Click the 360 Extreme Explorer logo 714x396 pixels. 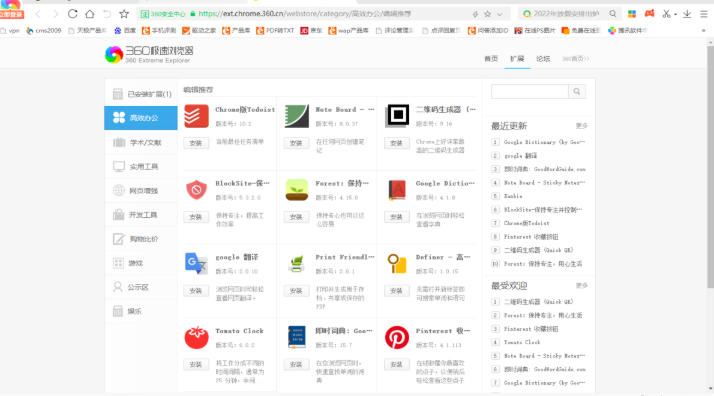(x=149, y=55)
